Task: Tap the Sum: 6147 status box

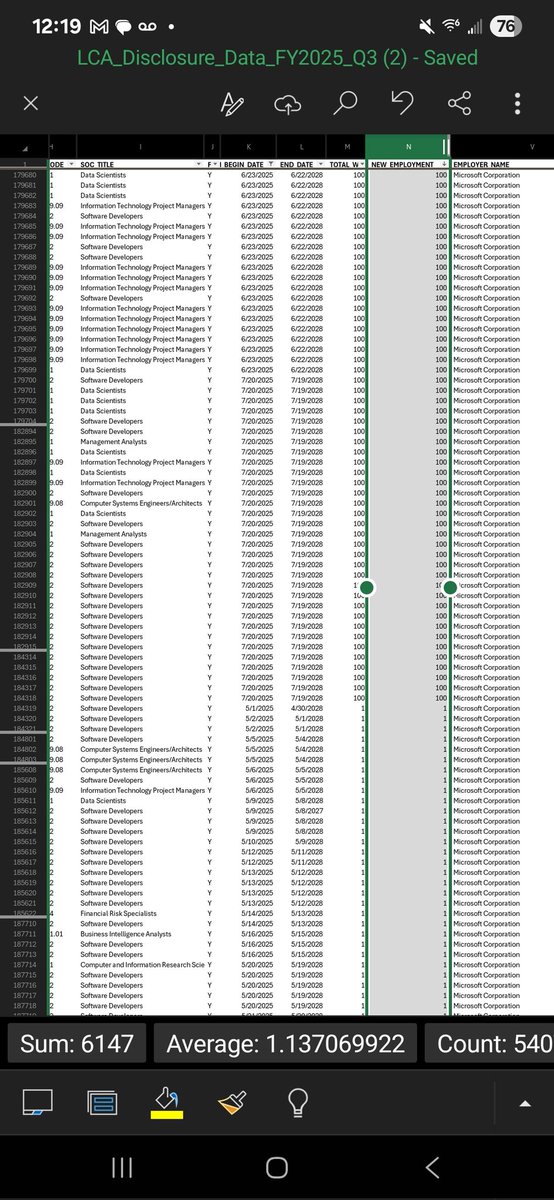Action: coord(77,1044)
